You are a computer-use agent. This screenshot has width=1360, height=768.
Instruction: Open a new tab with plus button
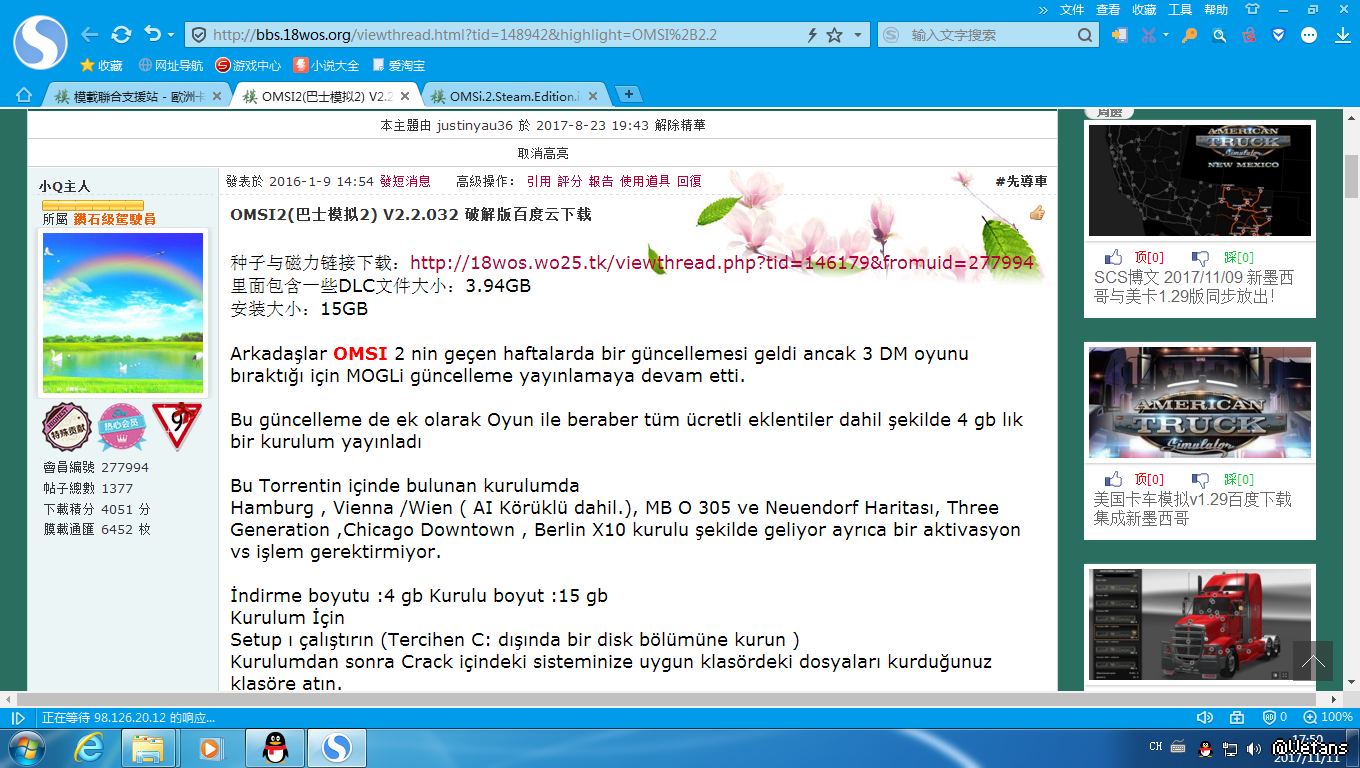coord(628,94)
